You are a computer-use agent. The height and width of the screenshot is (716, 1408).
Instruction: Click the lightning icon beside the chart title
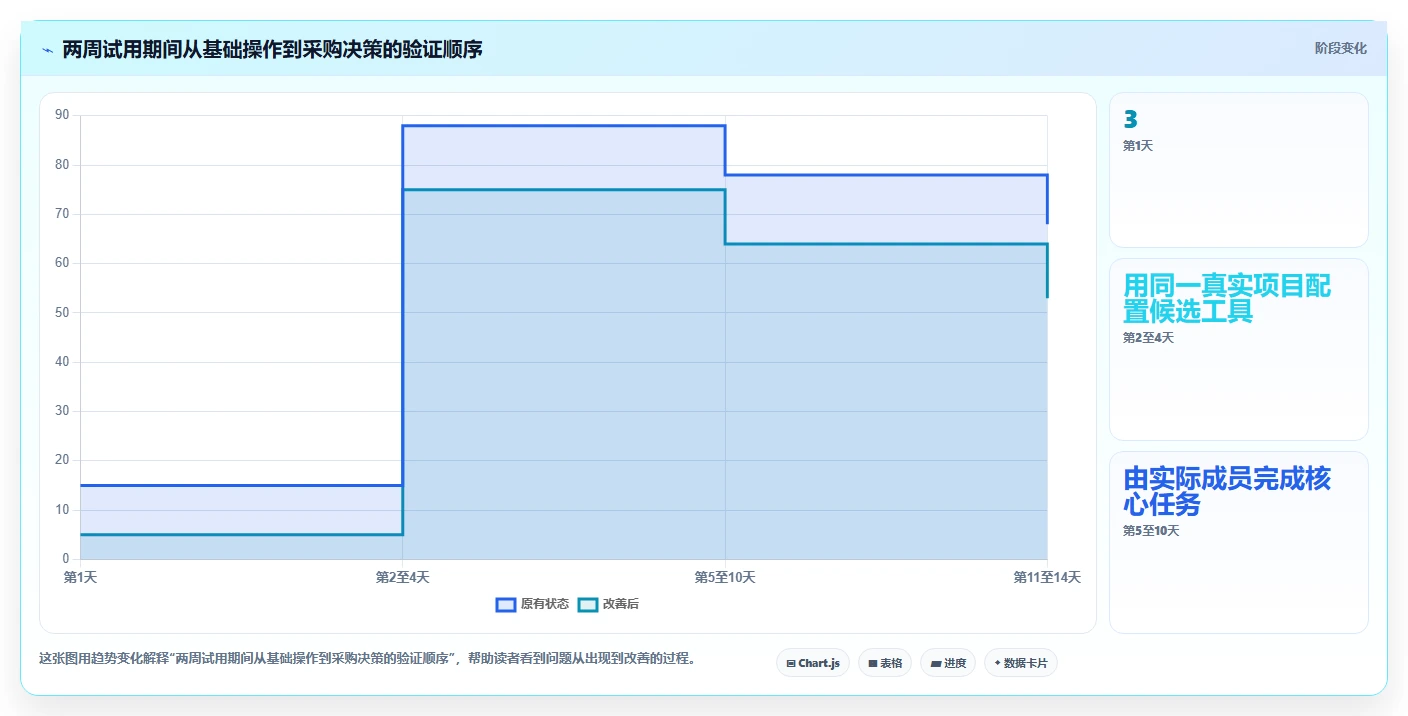click(47, 49)
